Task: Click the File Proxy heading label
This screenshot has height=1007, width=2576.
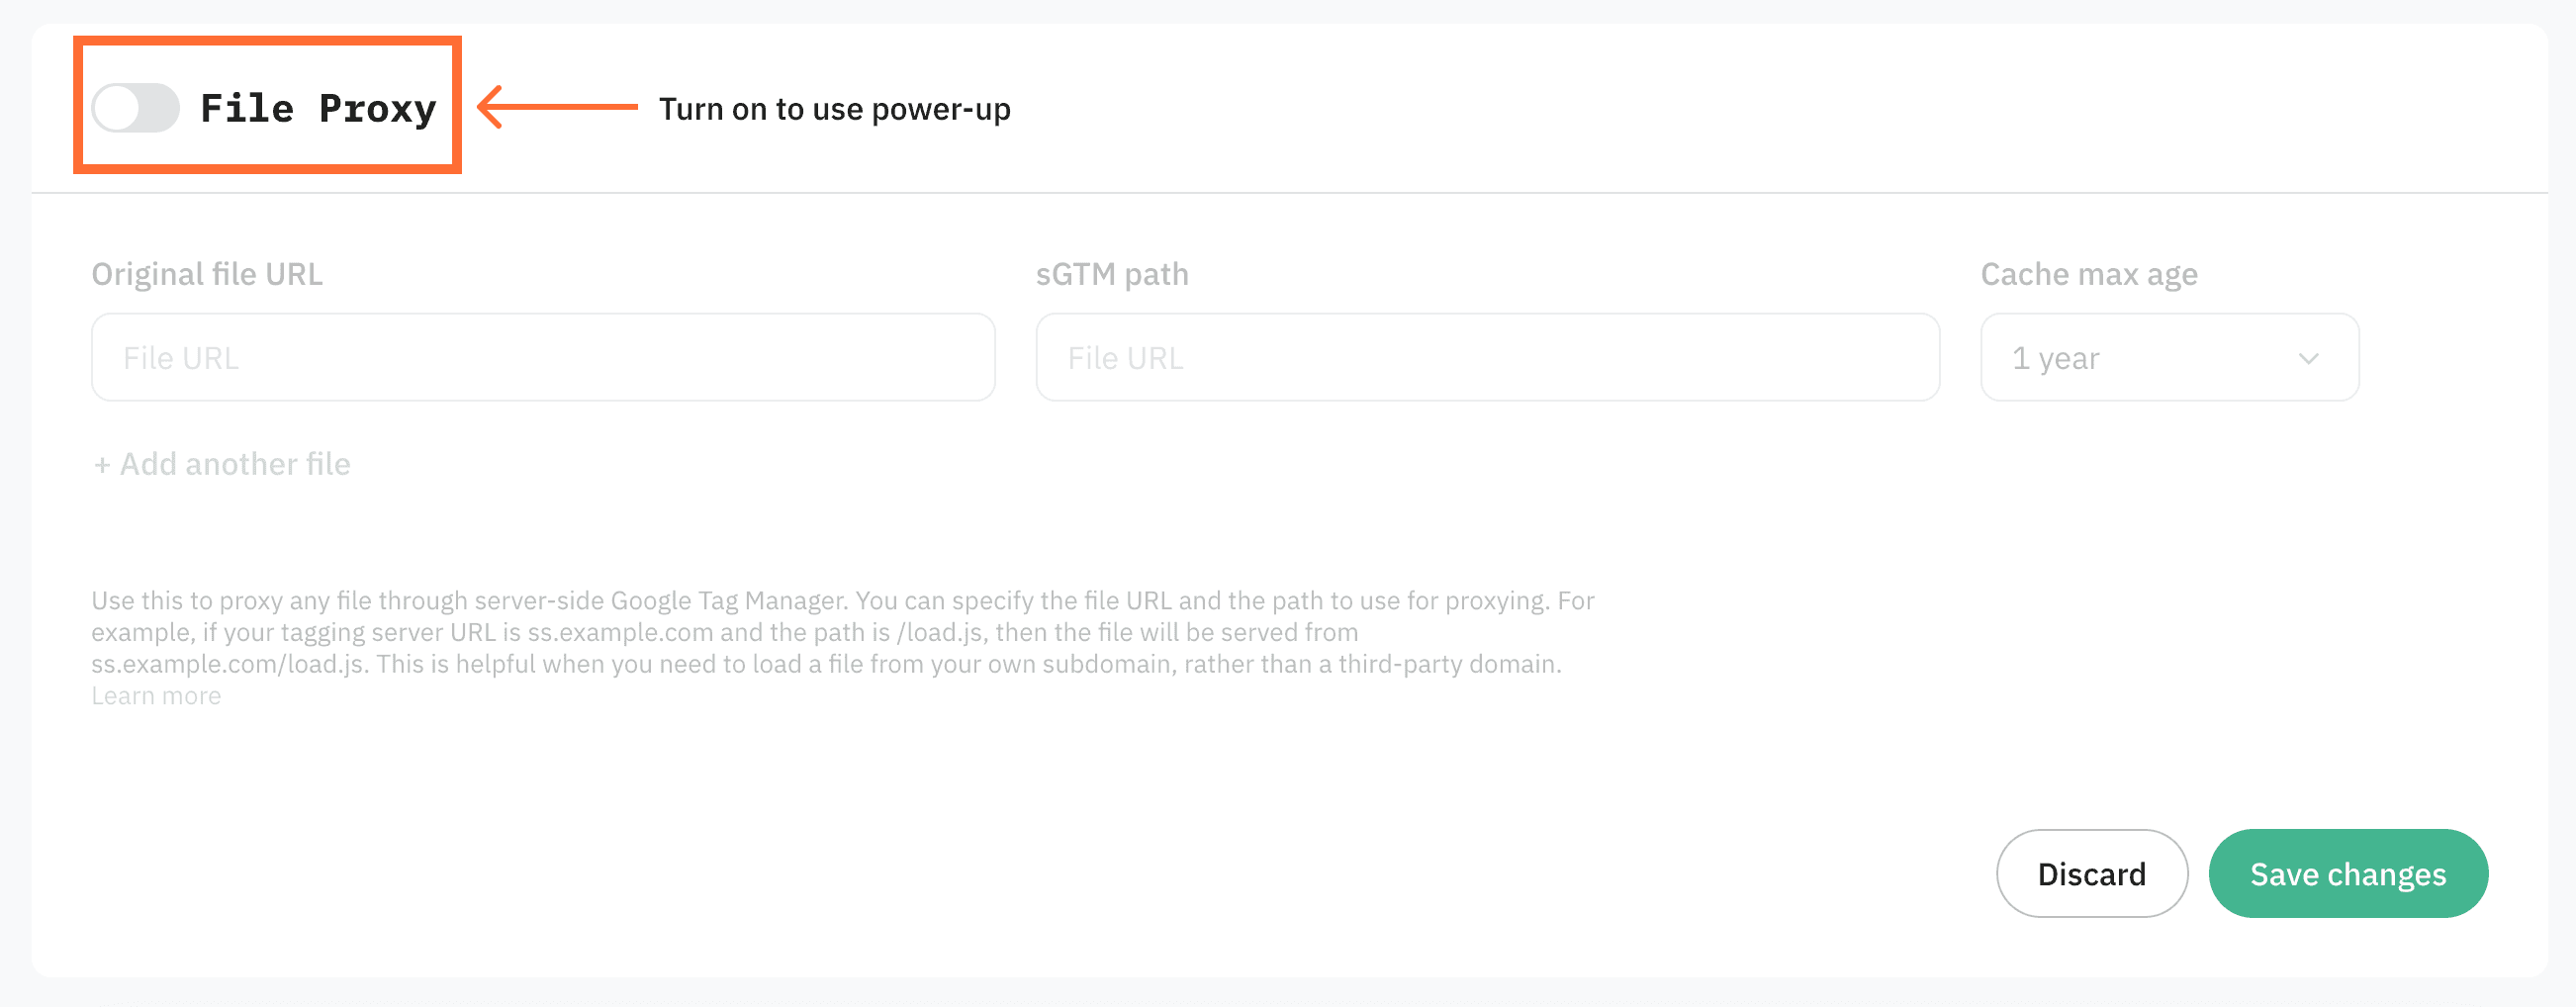Action: coord(320,108)
